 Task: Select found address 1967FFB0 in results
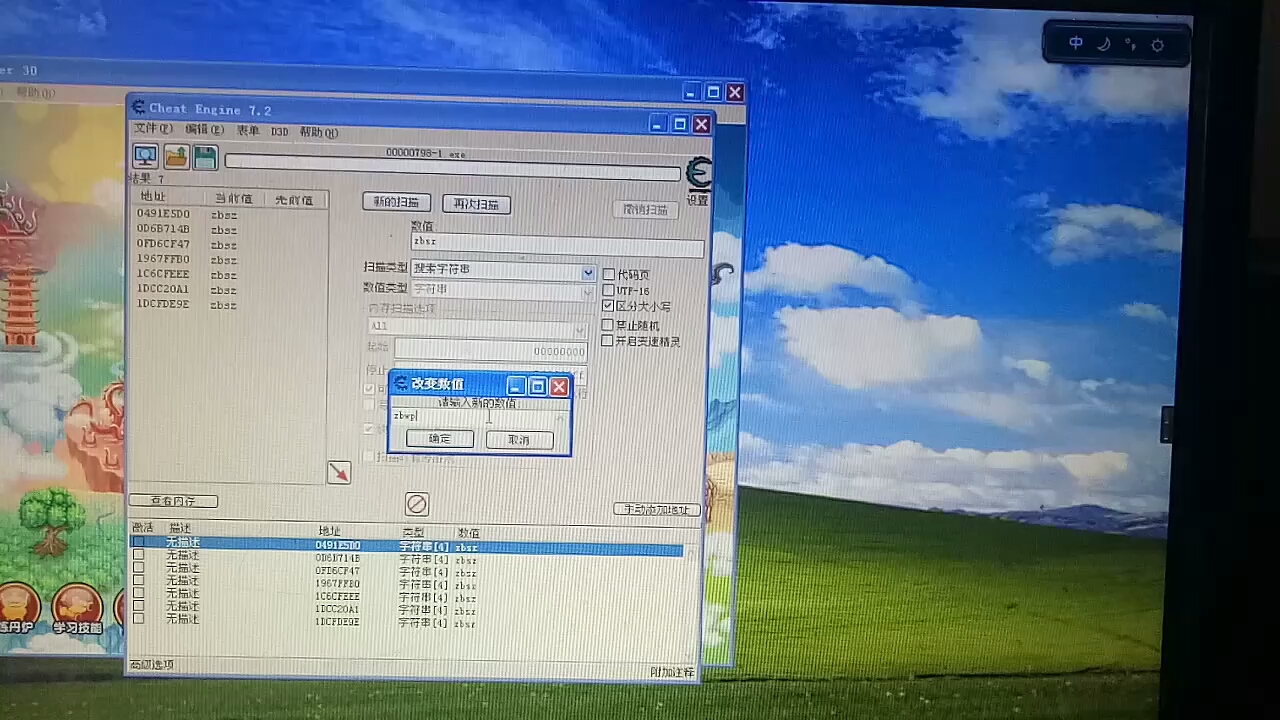163,259
